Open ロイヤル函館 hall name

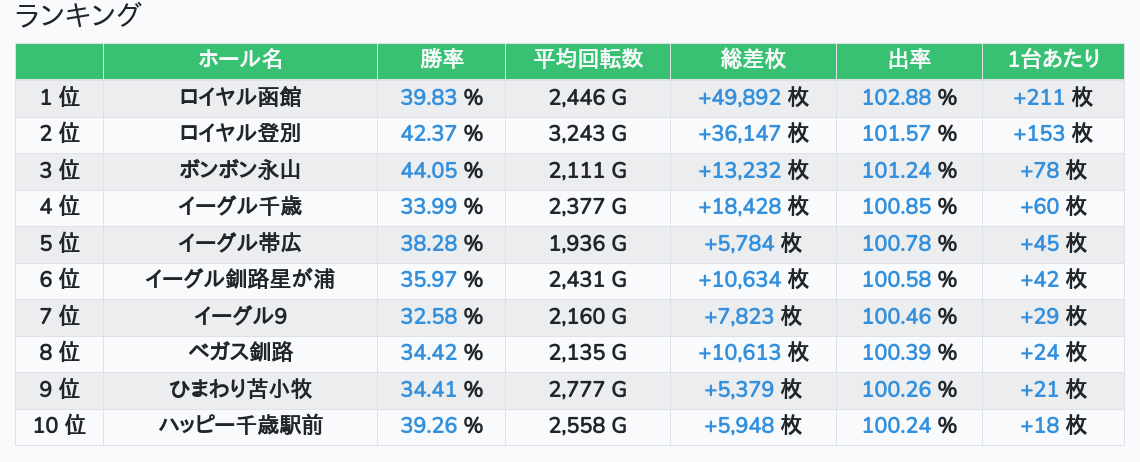240,98
